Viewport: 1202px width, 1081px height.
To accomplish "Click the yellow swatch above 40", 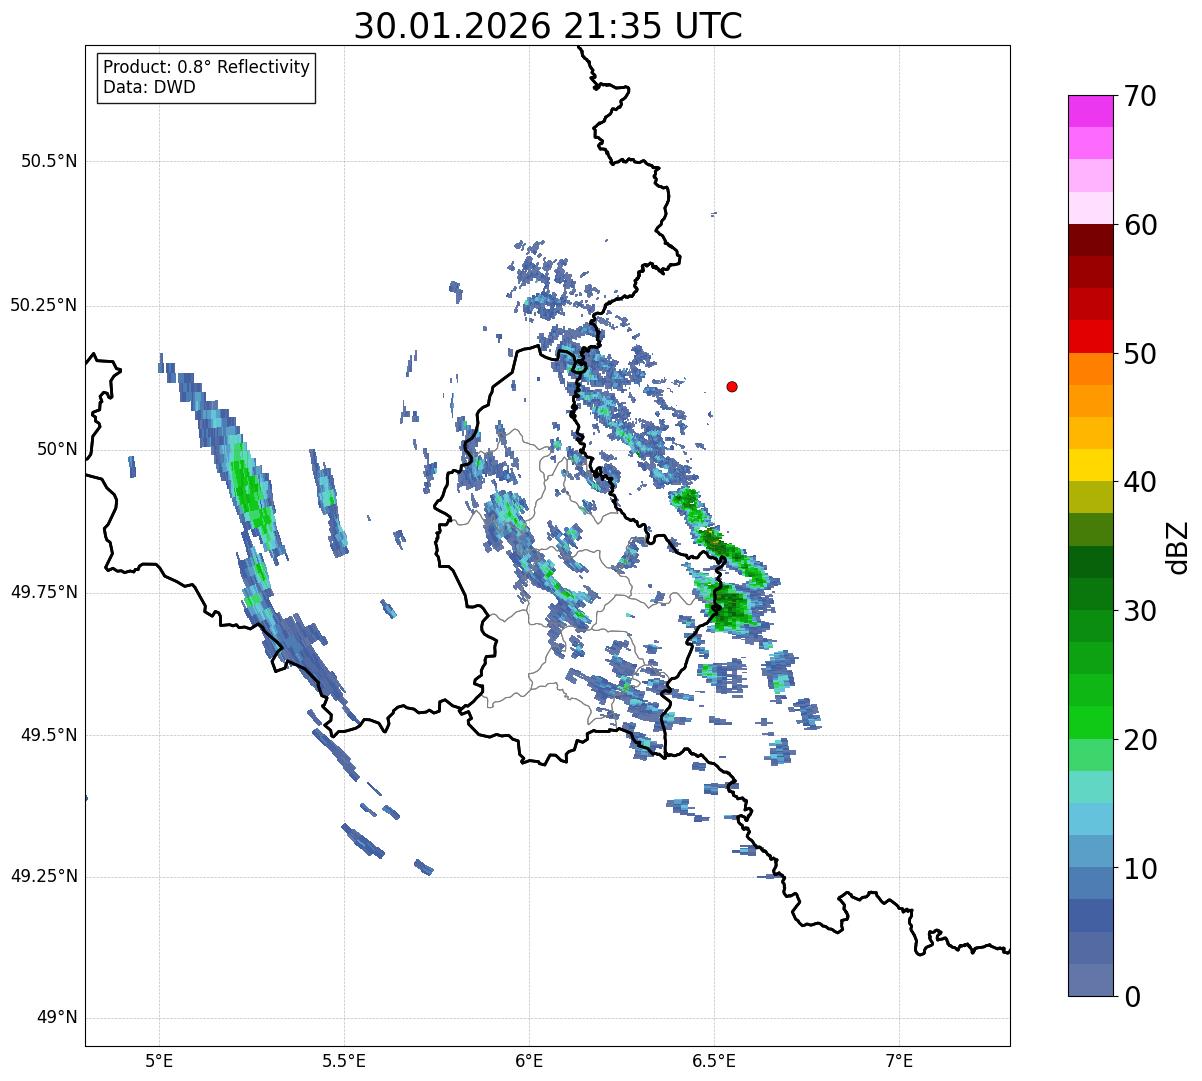I will pos(1091,465).
